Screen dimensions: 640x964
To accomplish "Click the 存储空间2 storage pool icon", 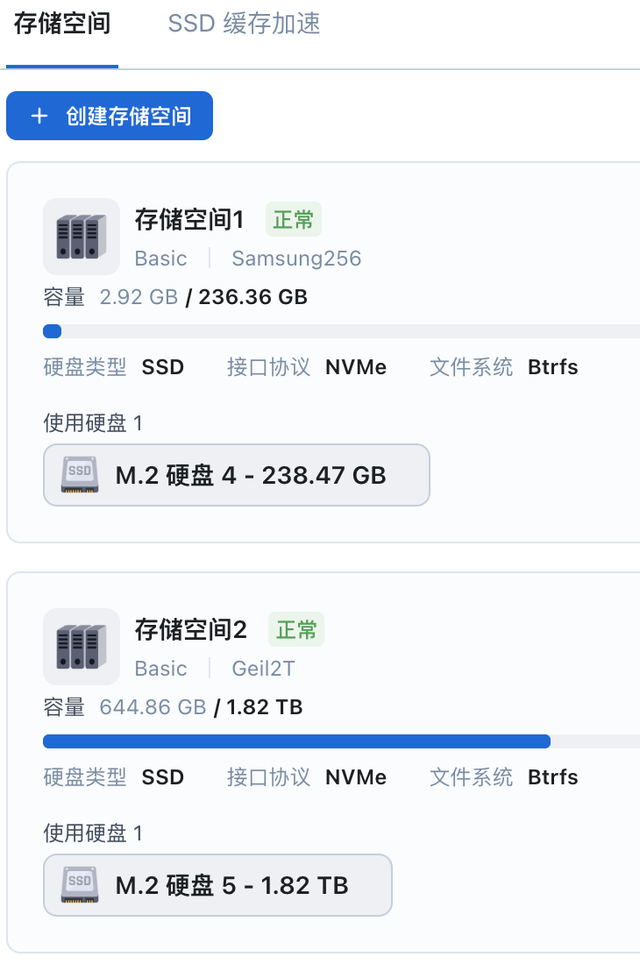I will click(81, 646).
